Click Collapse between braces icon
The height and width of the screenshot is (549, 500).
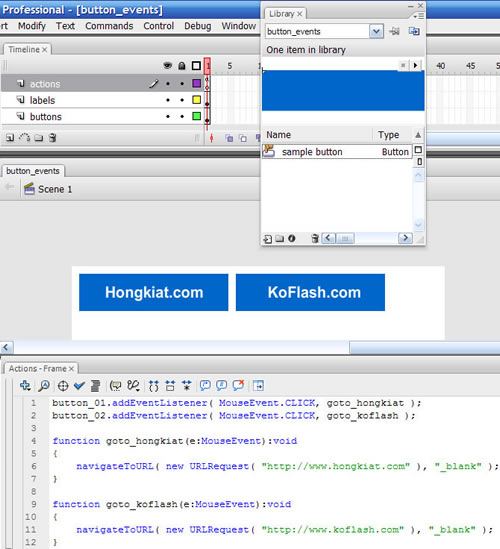[154, 386]
